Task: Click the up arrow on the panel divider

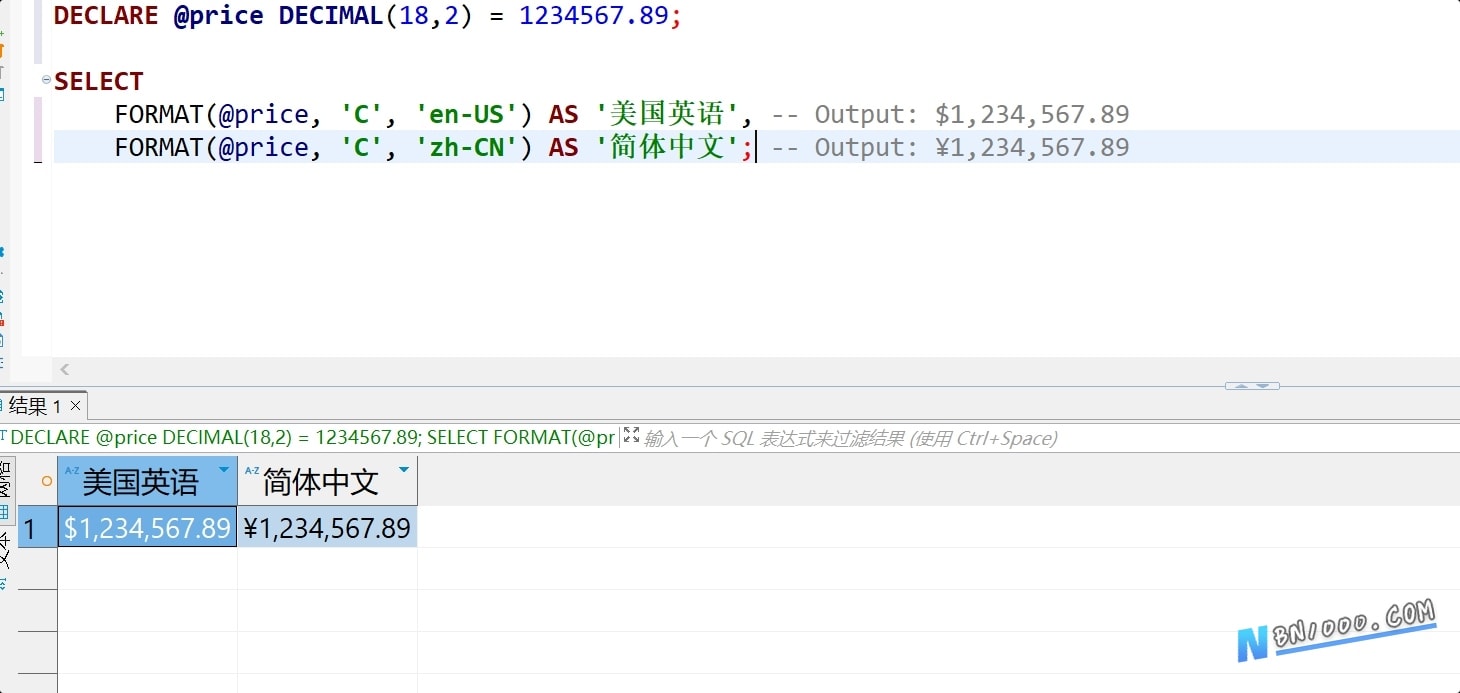Action: pyautogui.click(x=1241, y=386)
